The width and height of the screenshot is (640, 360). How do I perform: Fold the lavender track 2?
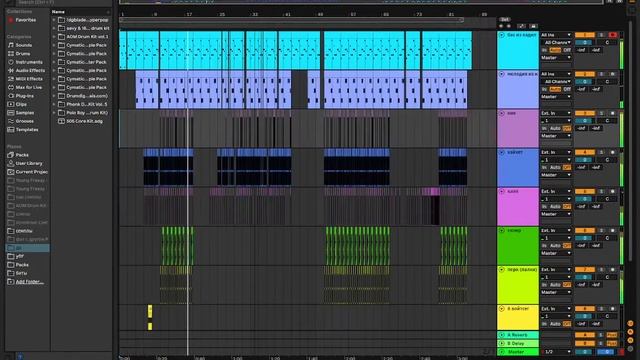(502, 74)
